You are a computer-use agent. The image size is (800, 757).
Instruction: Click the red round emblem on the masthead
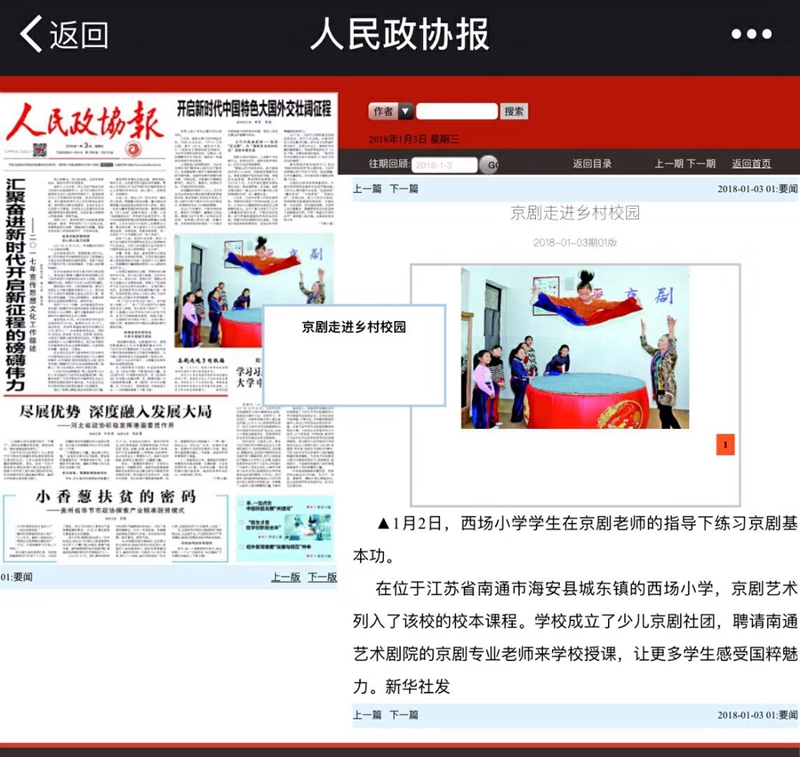(x=134, y=148)
